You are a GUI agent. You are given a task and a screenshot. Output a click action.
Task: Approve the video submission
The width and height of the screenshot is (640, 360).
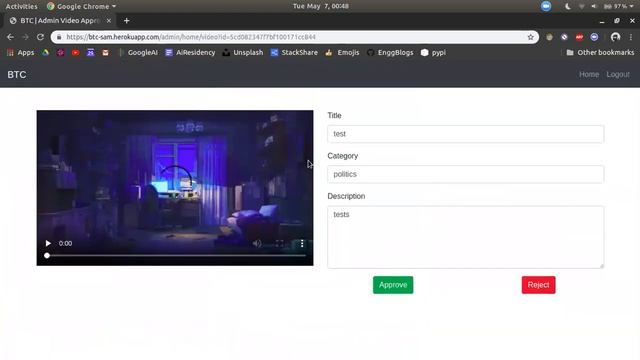[x=393, y=285]
